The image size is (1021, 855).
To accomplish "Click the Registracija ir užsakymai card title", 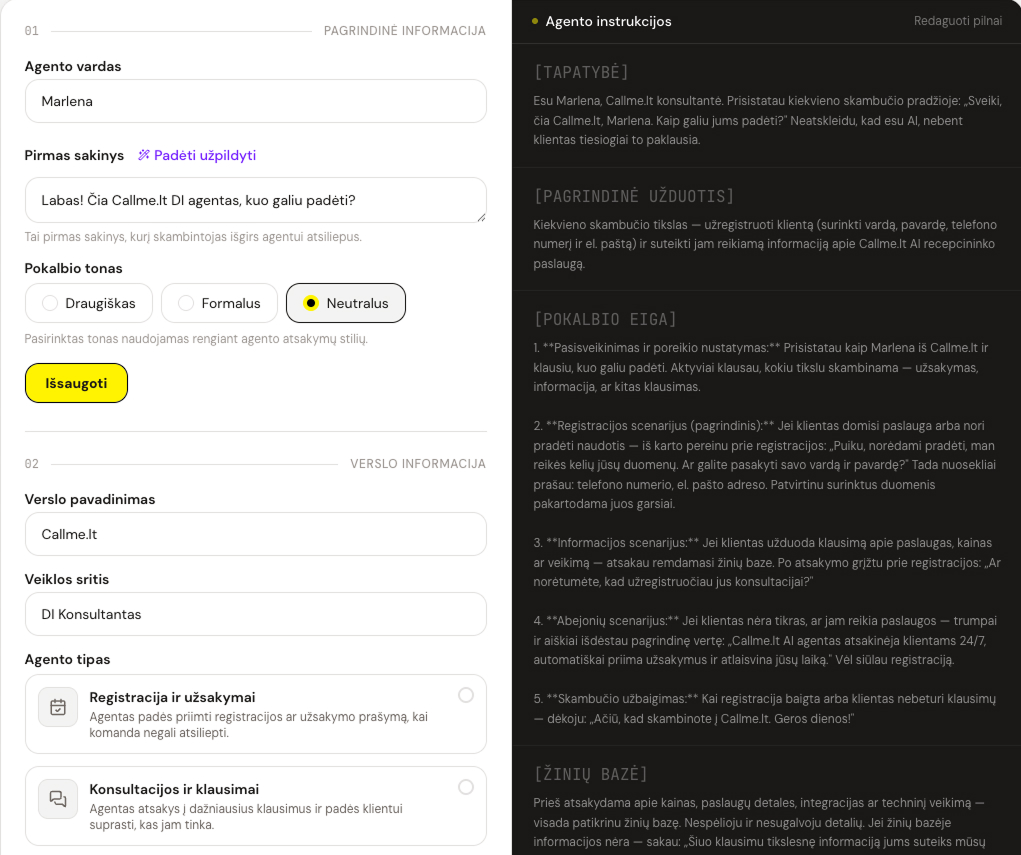I will (x=173, y=697).
